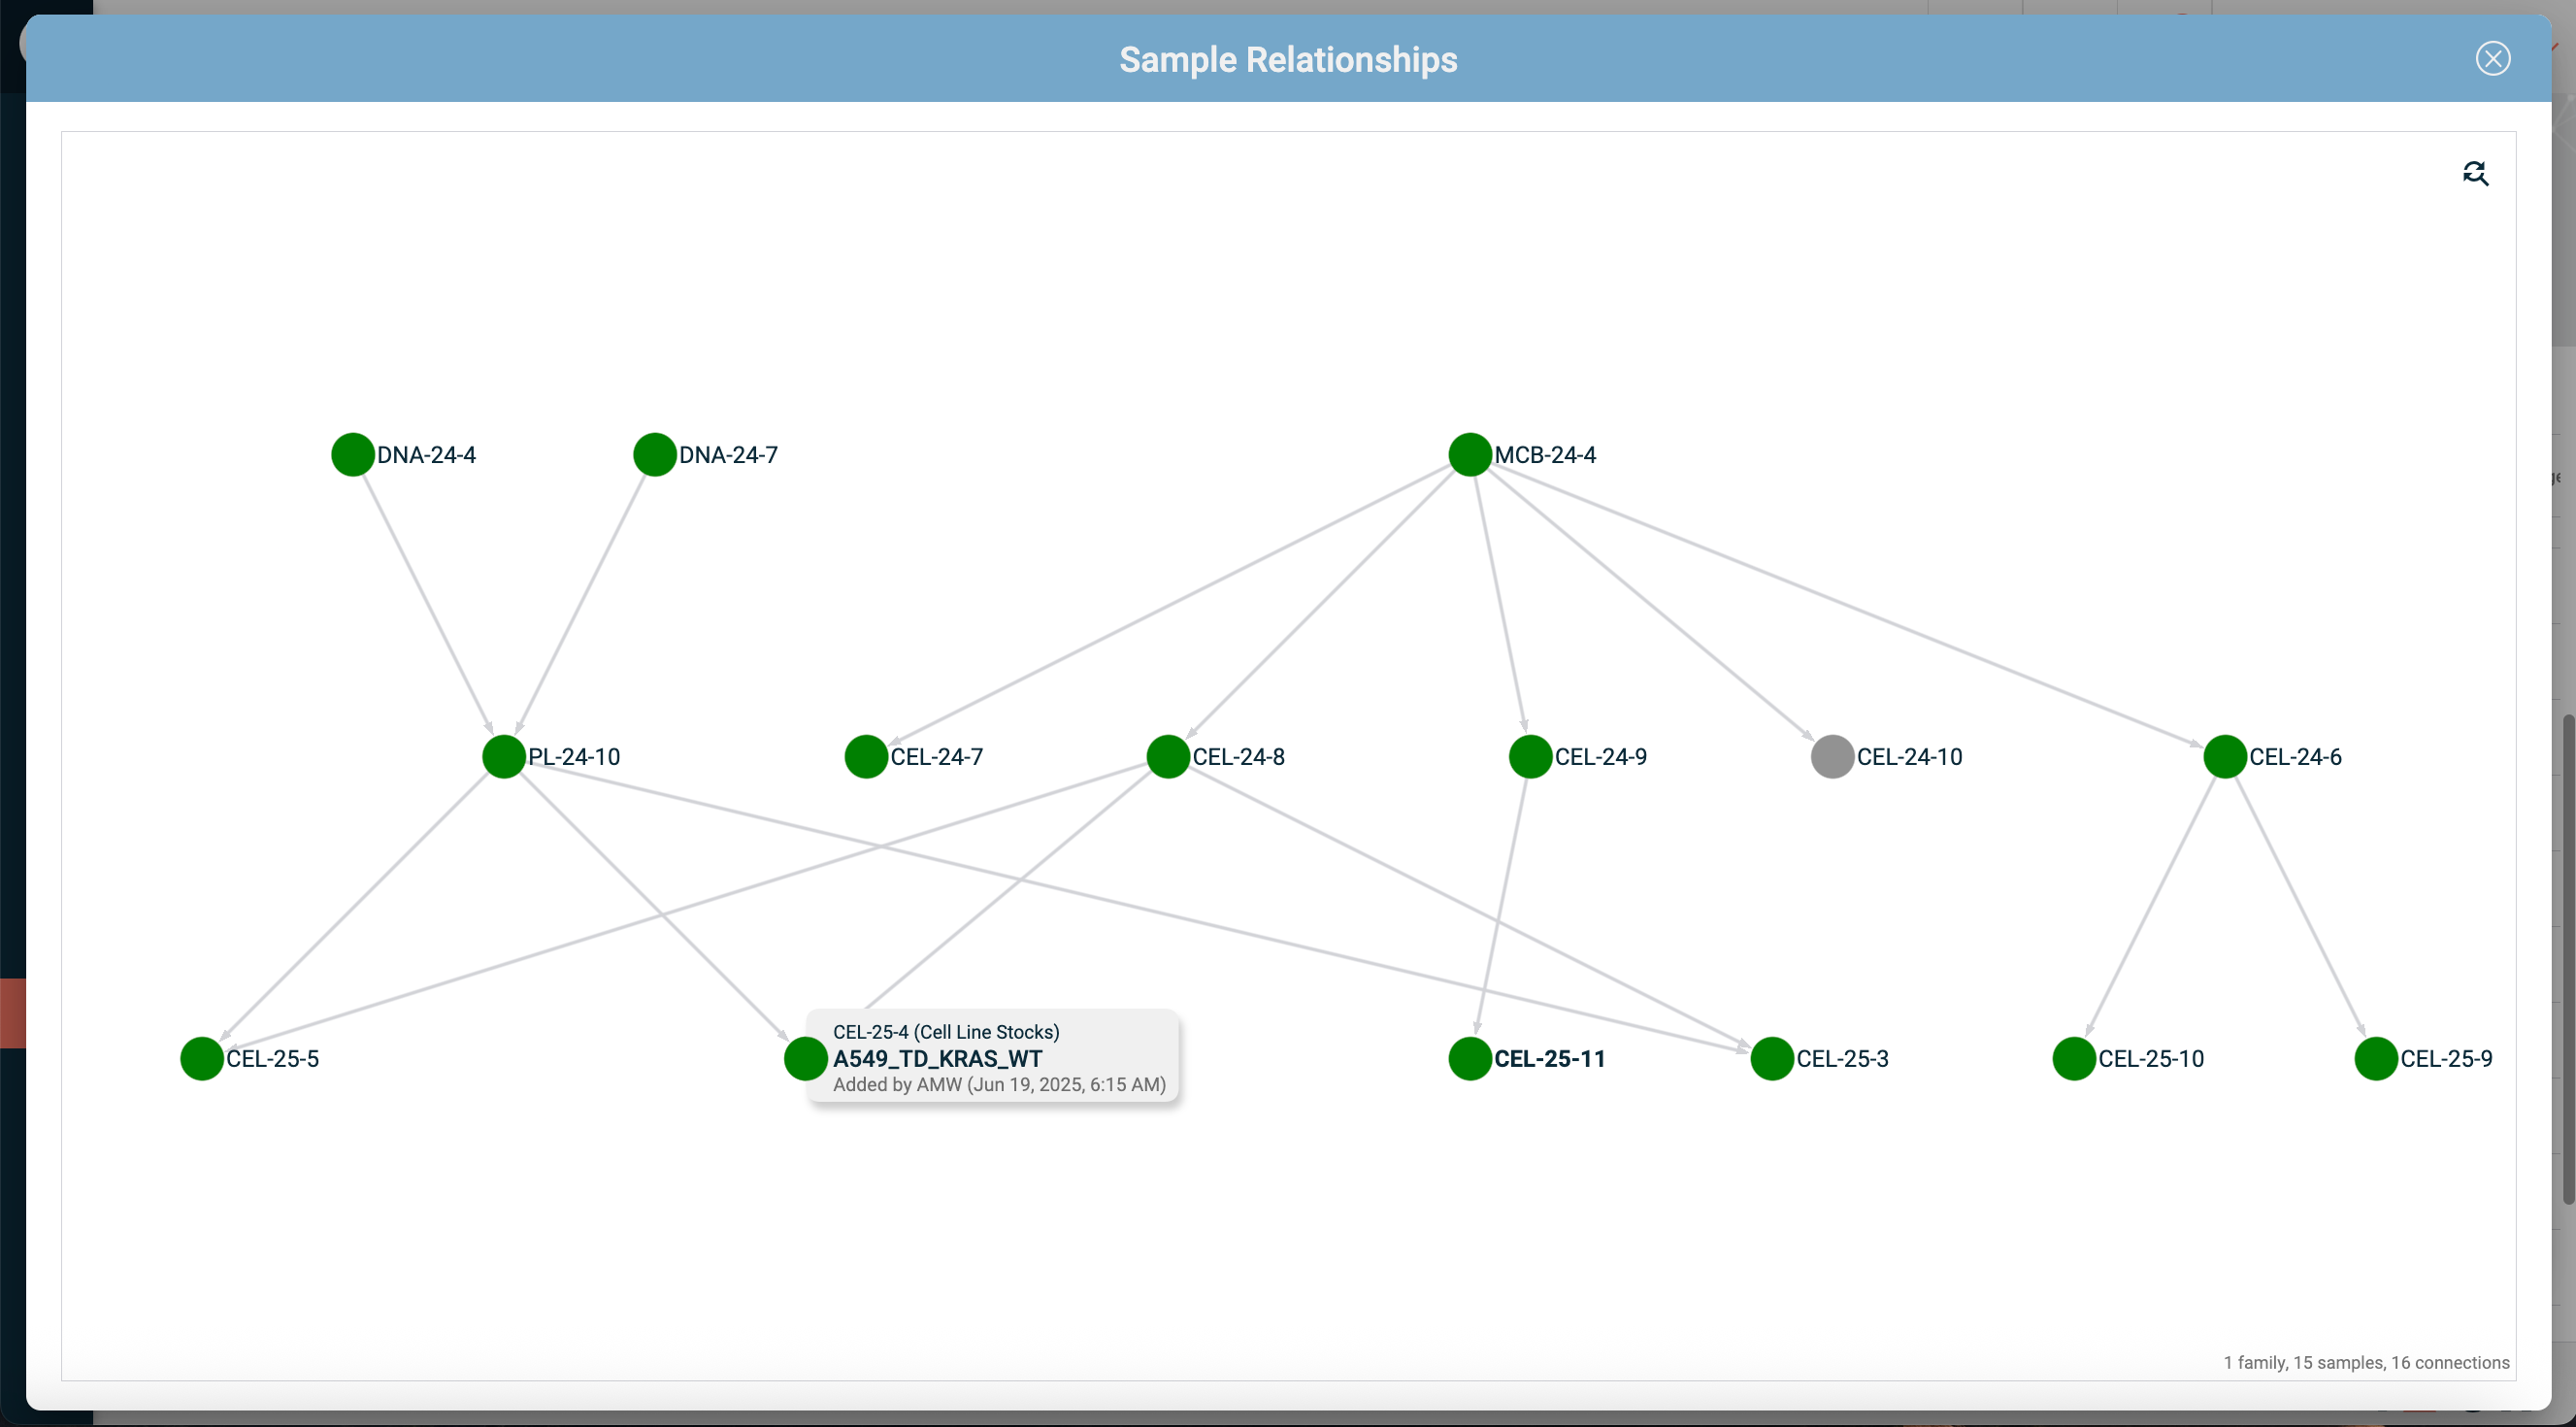Click the CEL-25-3 sample node
Screen dimensions: 2576x1427
[1770, 1058]
